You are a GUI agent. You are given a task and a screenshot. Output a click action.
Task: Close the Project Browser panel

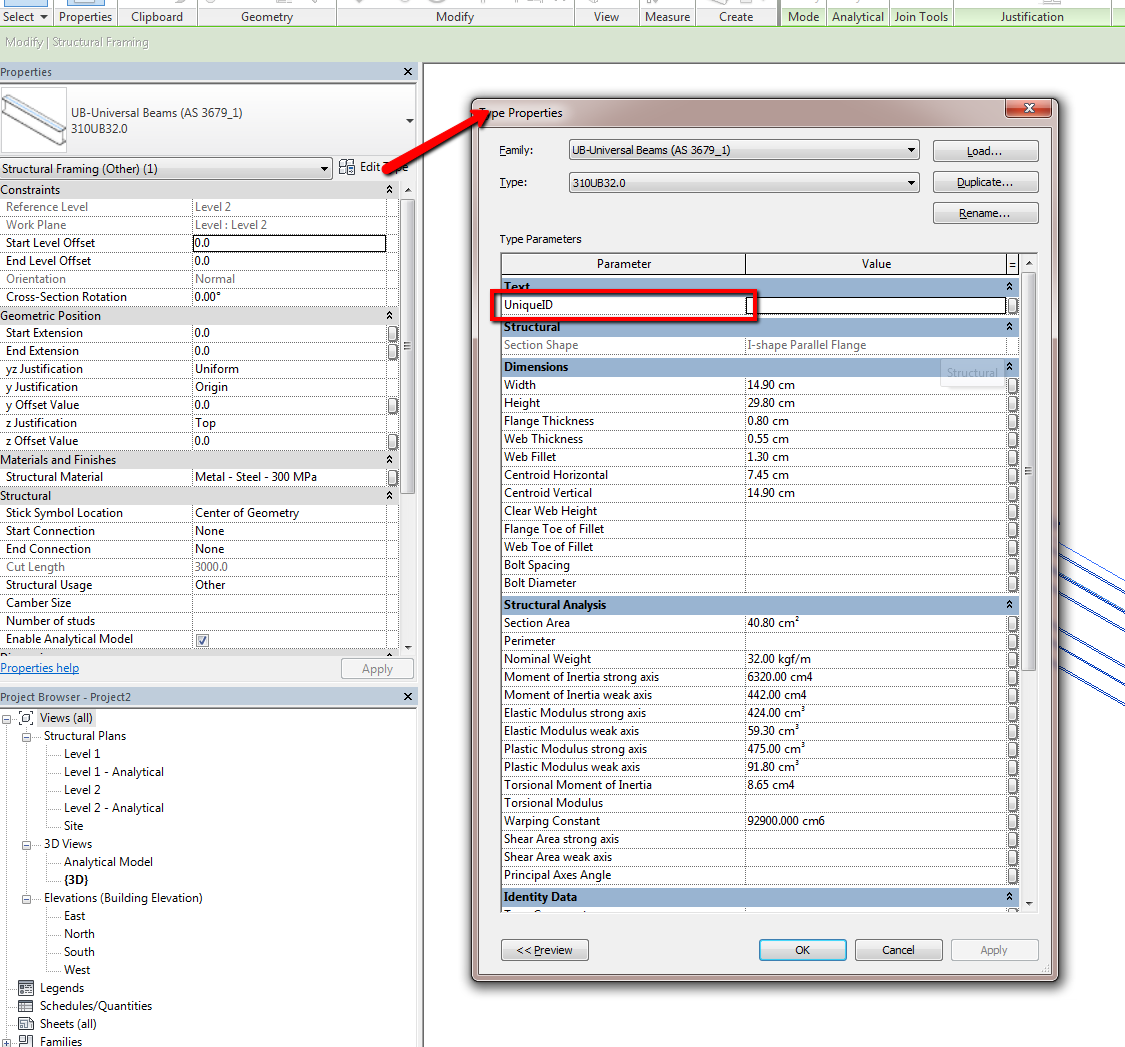(x=408, y=697)
